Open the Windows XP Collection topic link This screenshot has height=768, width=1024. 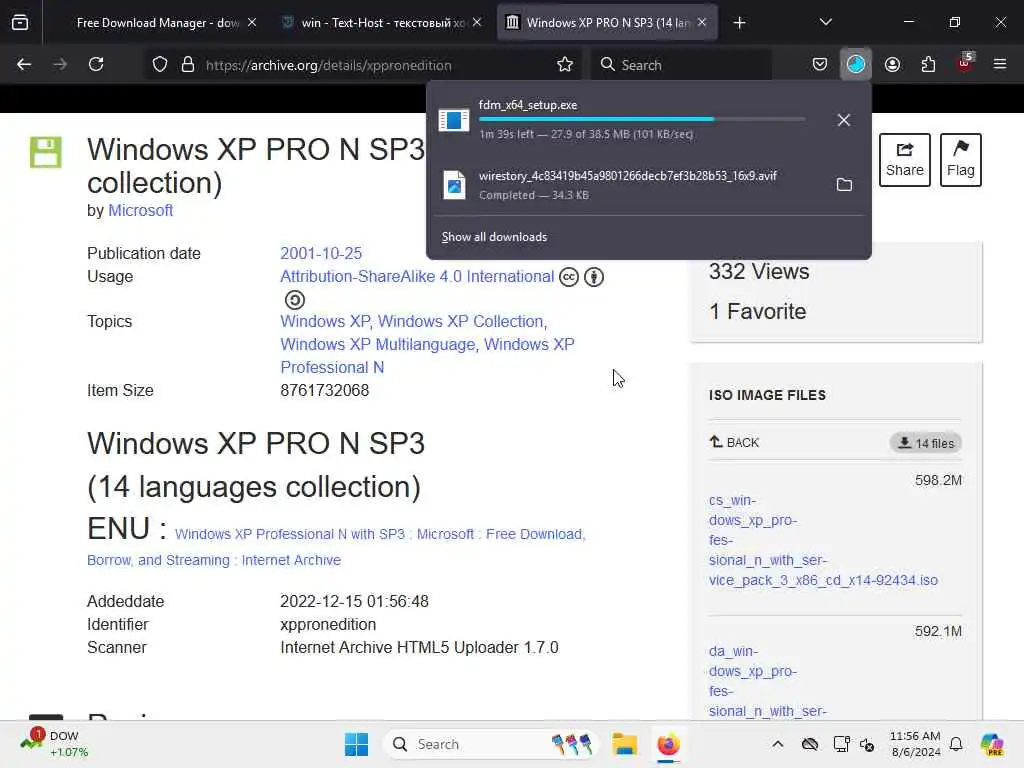point(460,321)
